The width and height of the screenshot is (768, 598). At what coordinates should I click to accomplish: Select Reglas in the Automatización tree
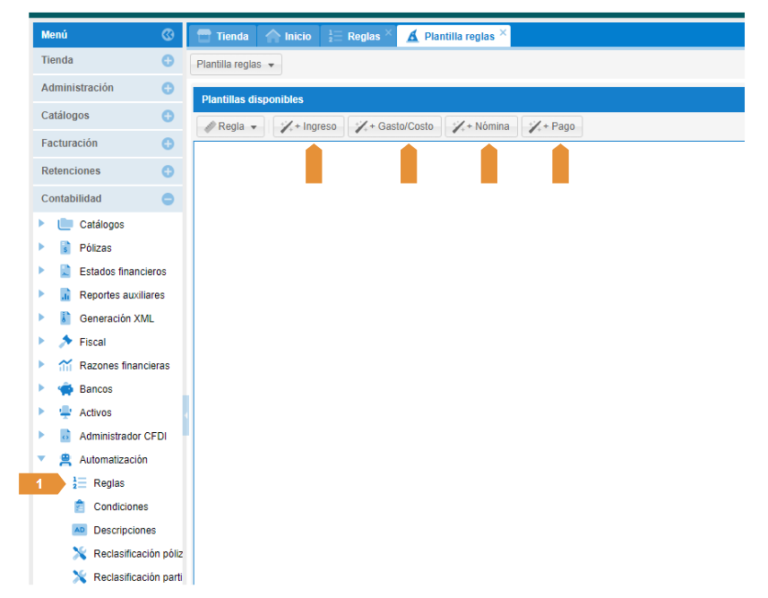click(109, 484)
